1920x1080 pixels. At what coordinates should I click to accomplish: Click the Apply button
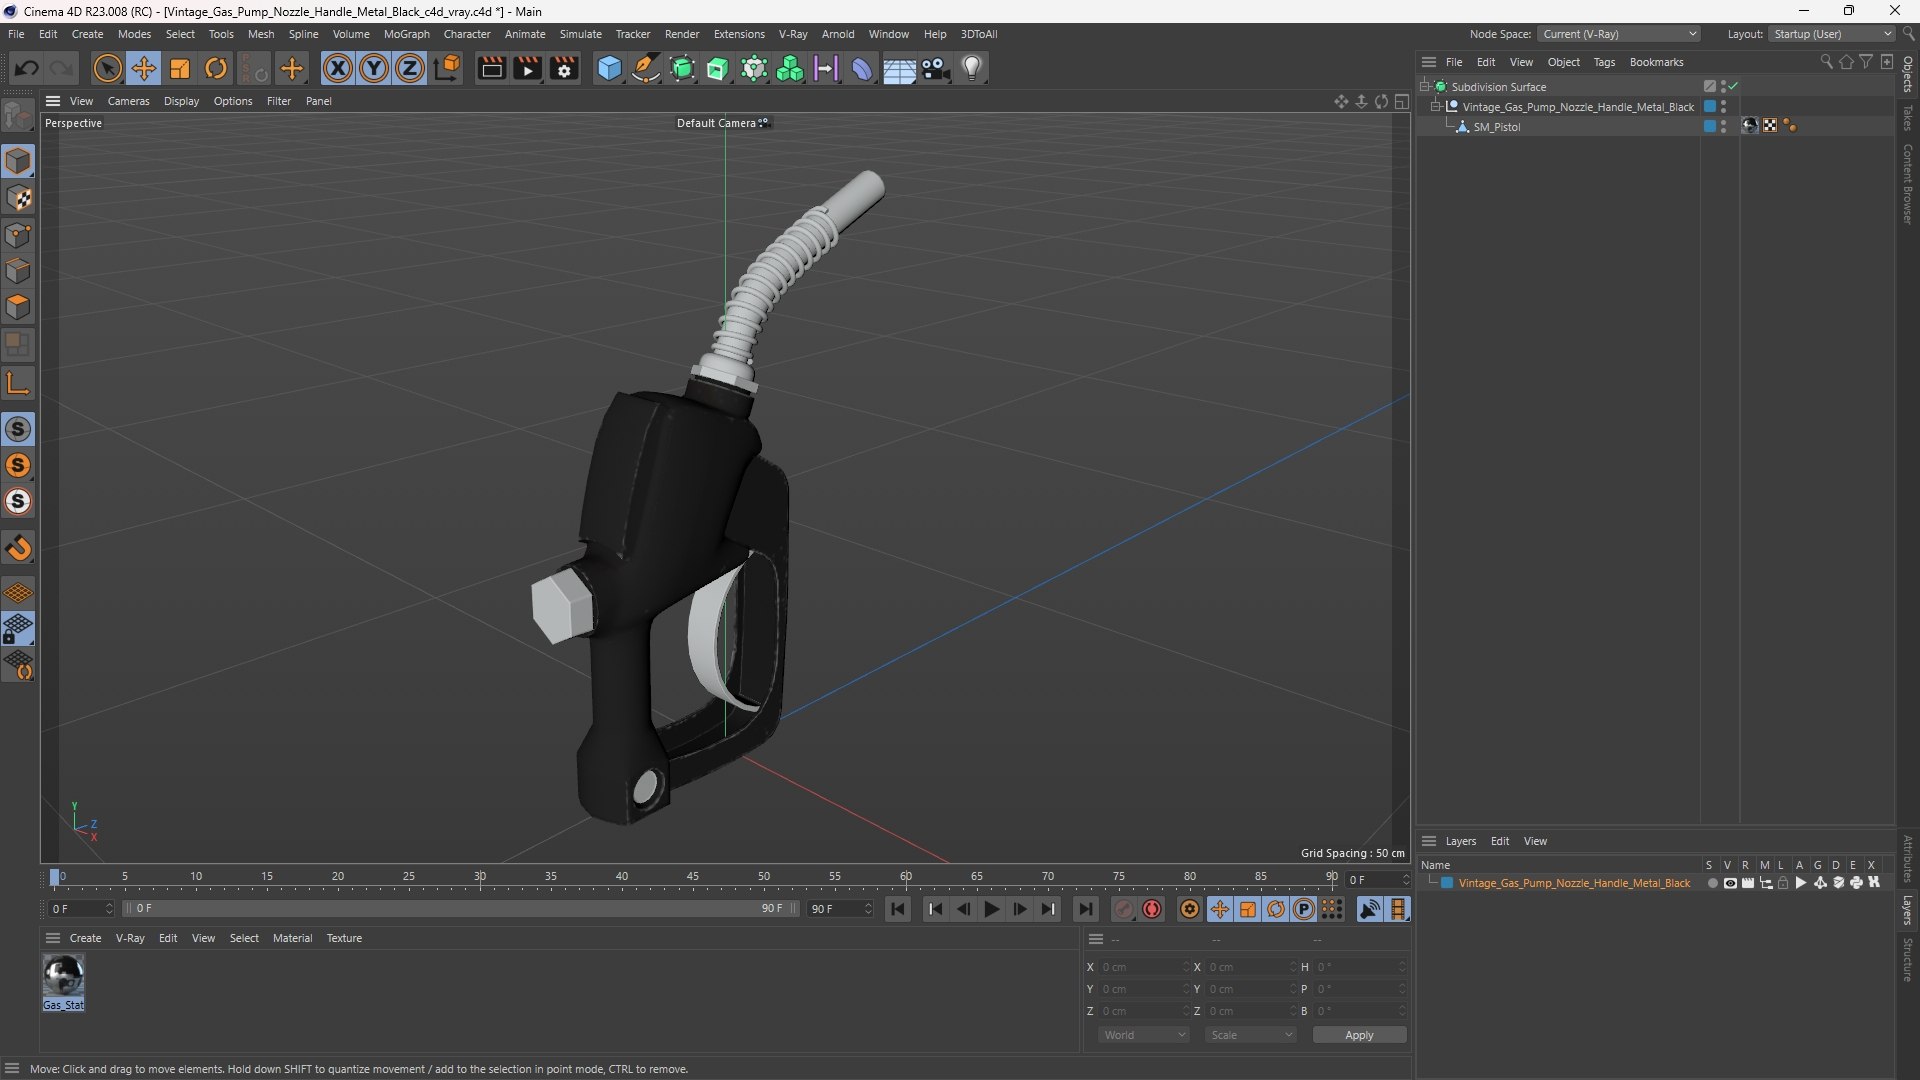[1359, 1035]
